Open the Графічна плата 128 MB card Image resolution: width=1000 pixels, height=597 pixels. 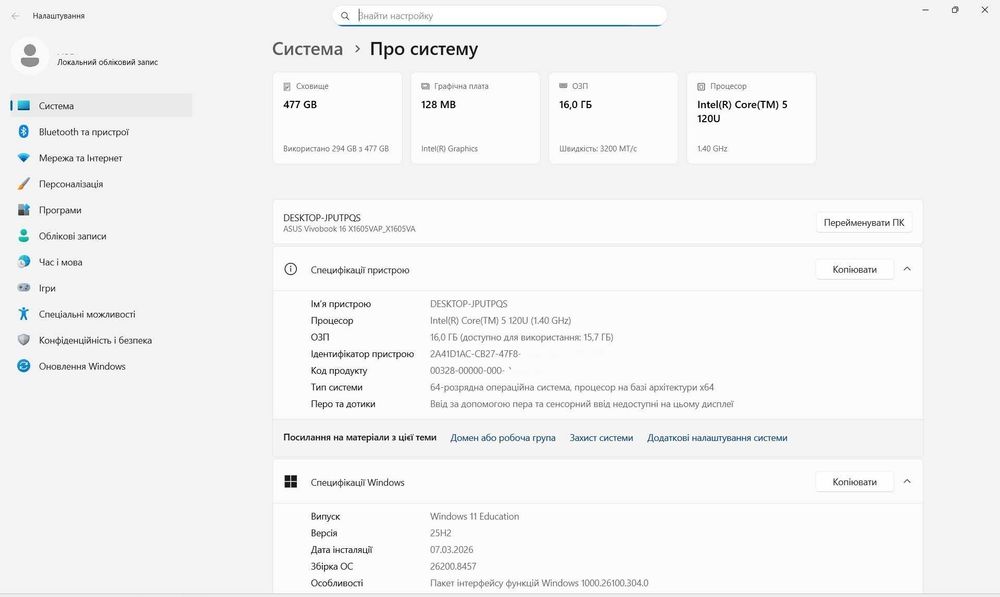tap(475, 118)
